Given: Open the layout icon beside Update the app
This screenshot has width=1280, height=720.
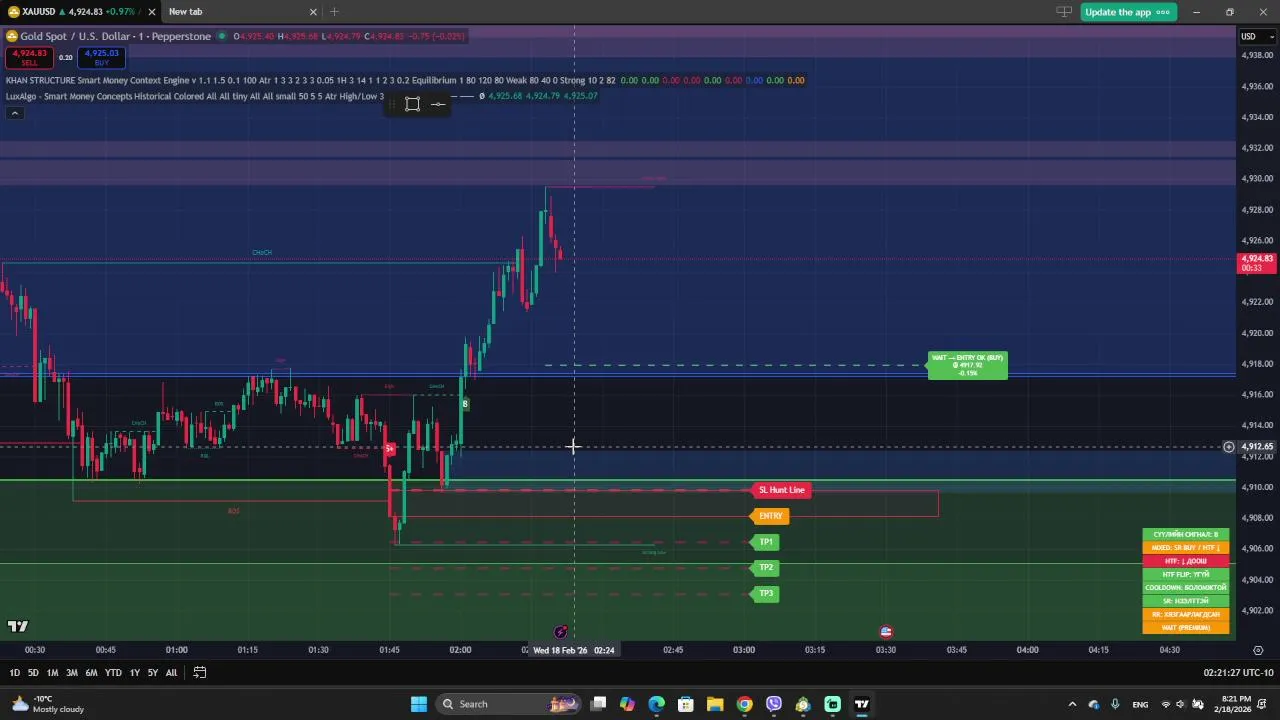Looking at the screenshot, I should click(x=1064, y=12).
